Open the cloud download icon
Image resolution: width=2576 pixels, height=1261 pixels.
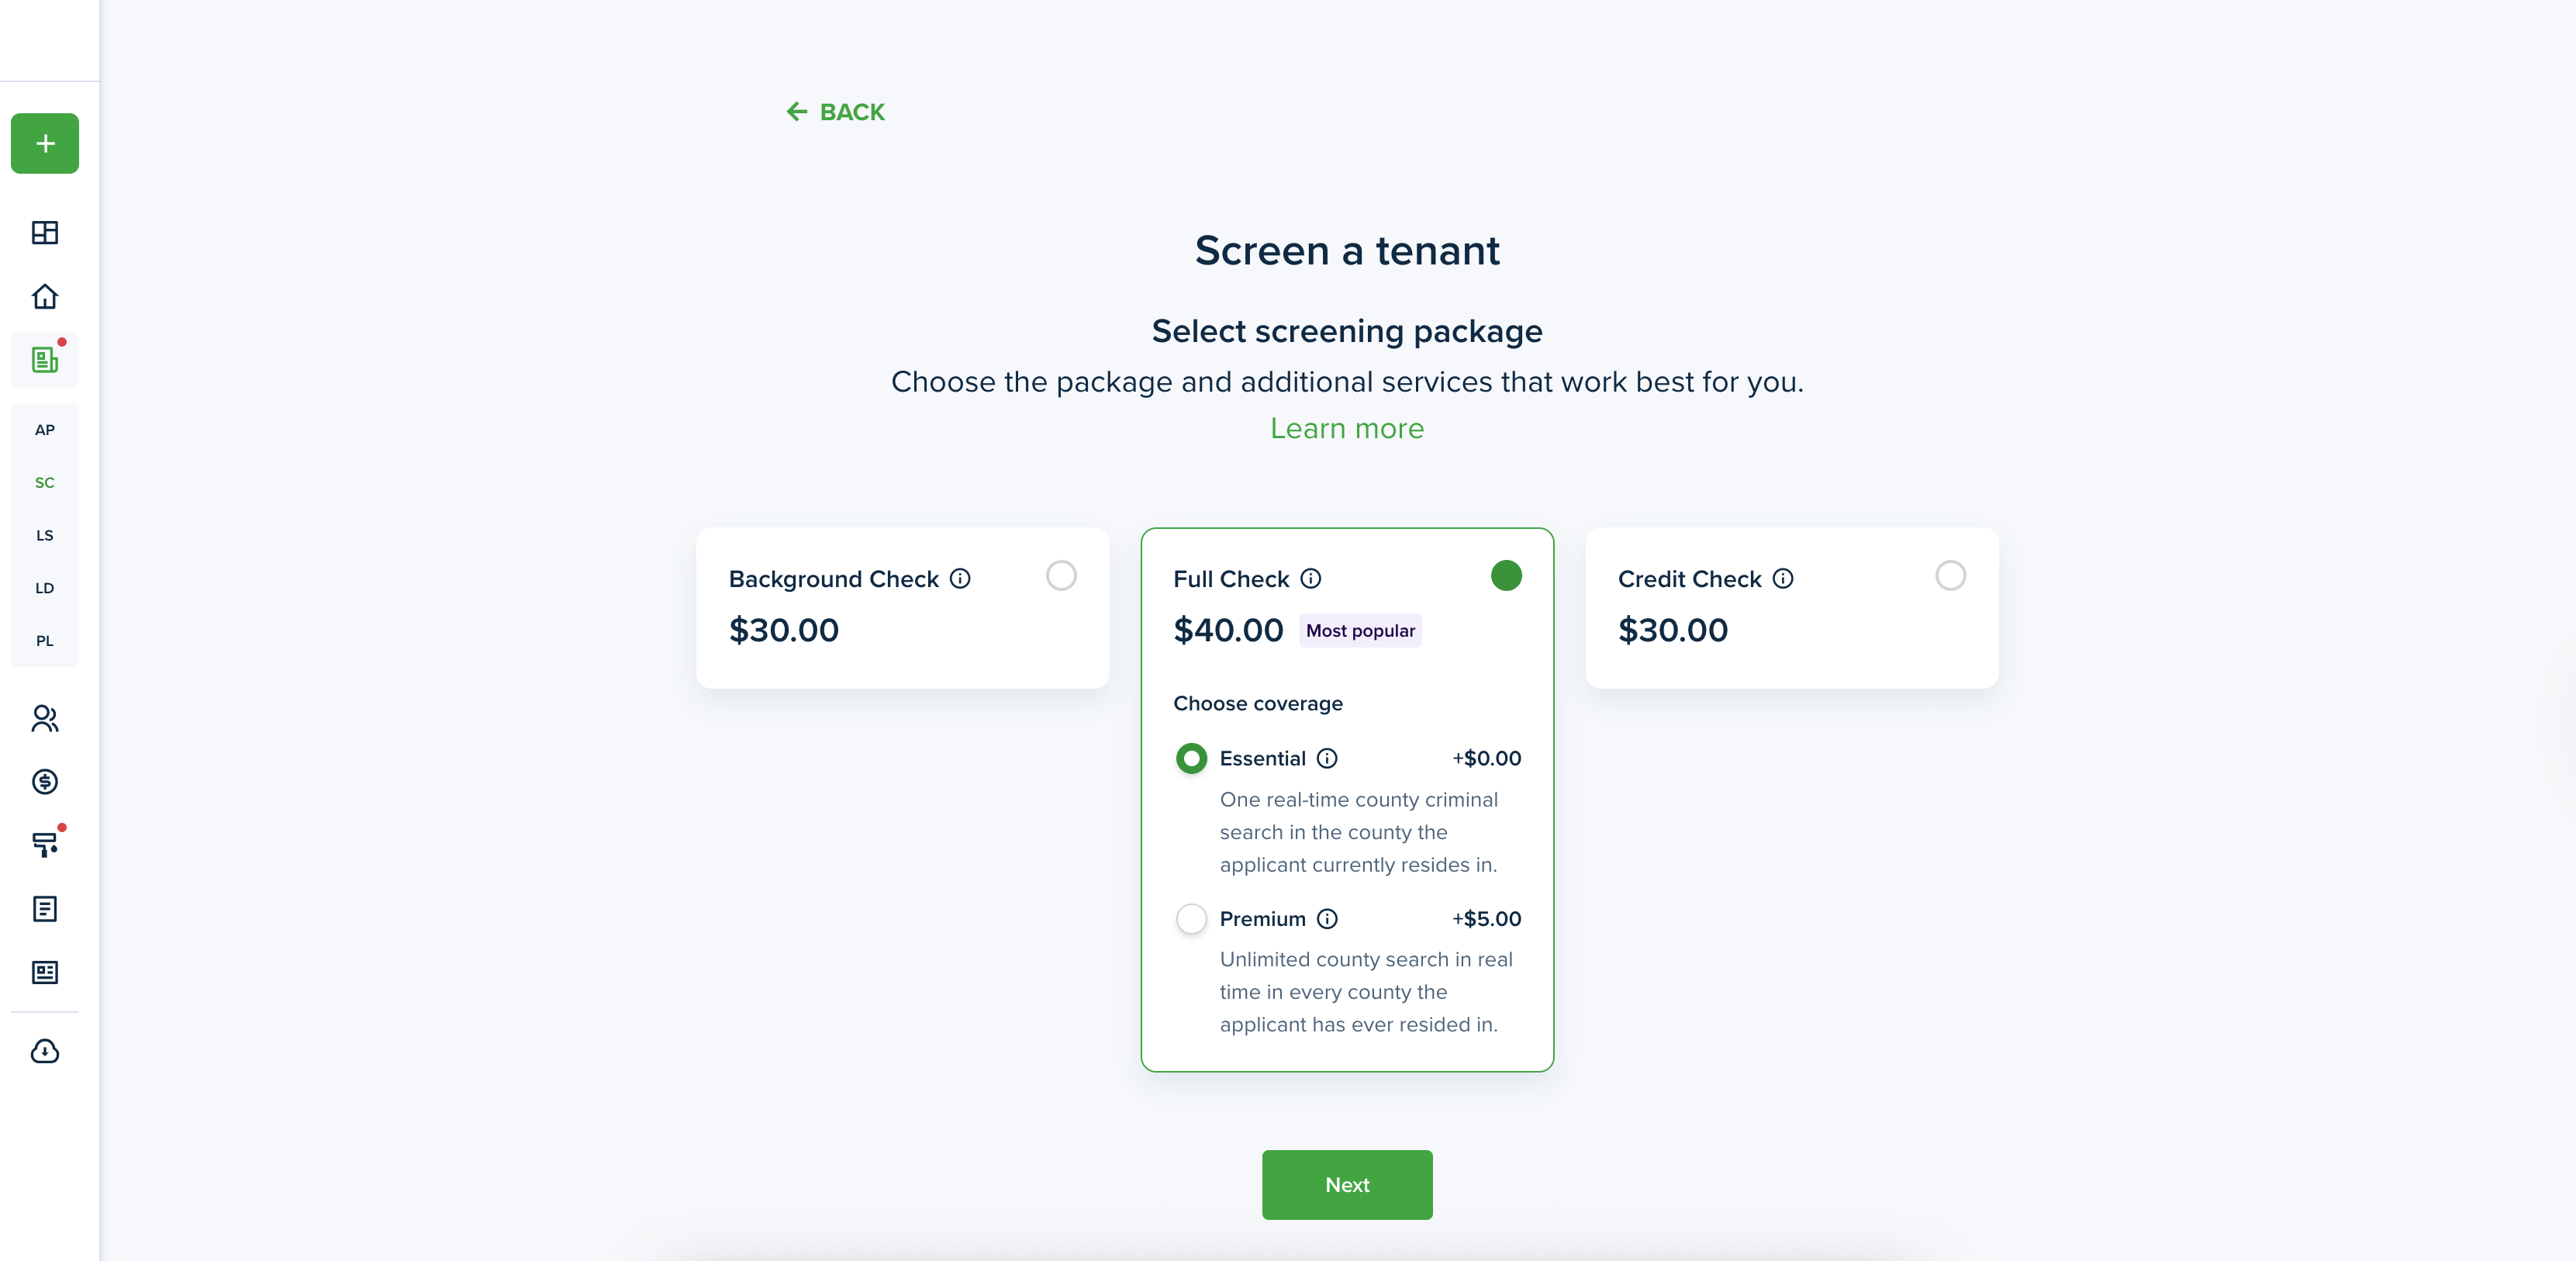[45, 1051]
